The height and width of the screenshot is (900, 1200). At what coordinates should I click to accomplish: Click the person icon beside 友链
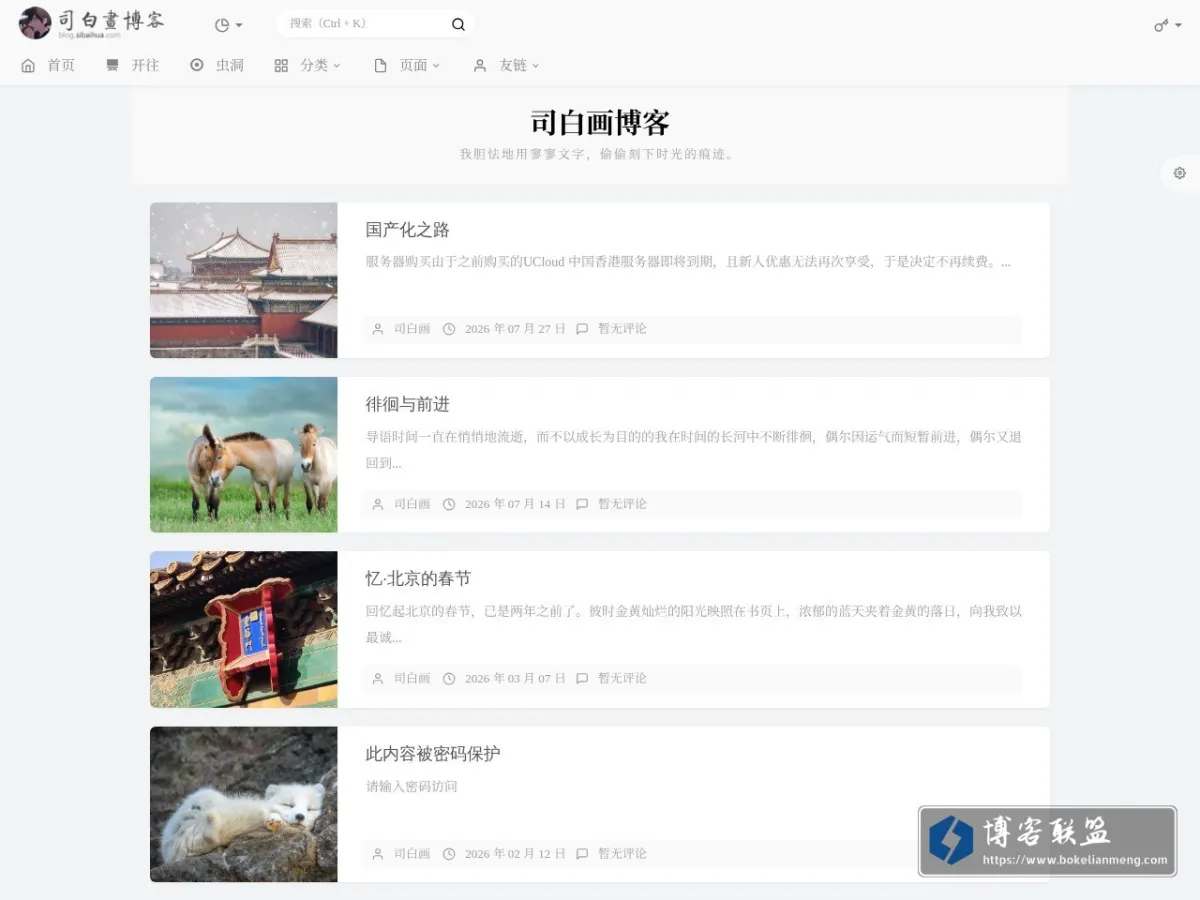480,65
